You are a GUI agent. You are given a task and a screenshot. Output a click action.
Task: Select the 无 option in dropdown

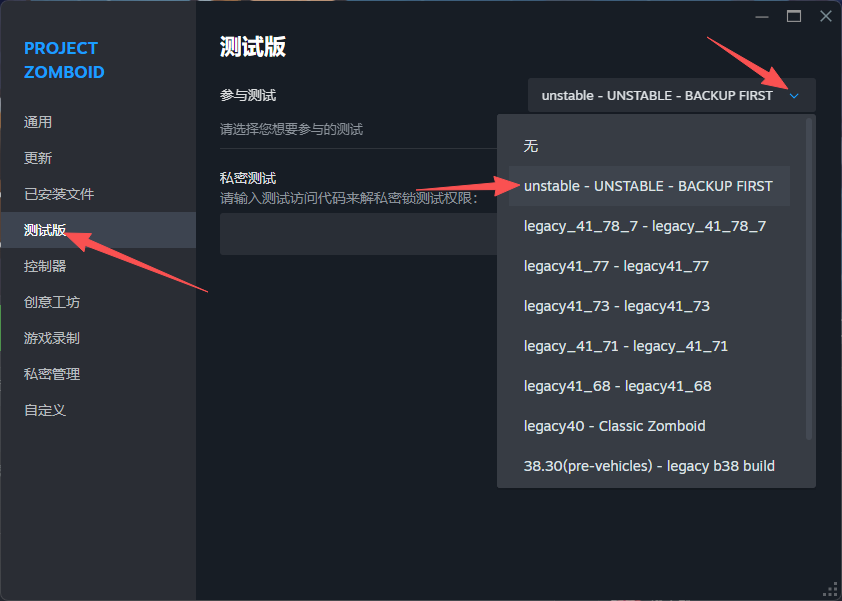(x=531, y=146)
